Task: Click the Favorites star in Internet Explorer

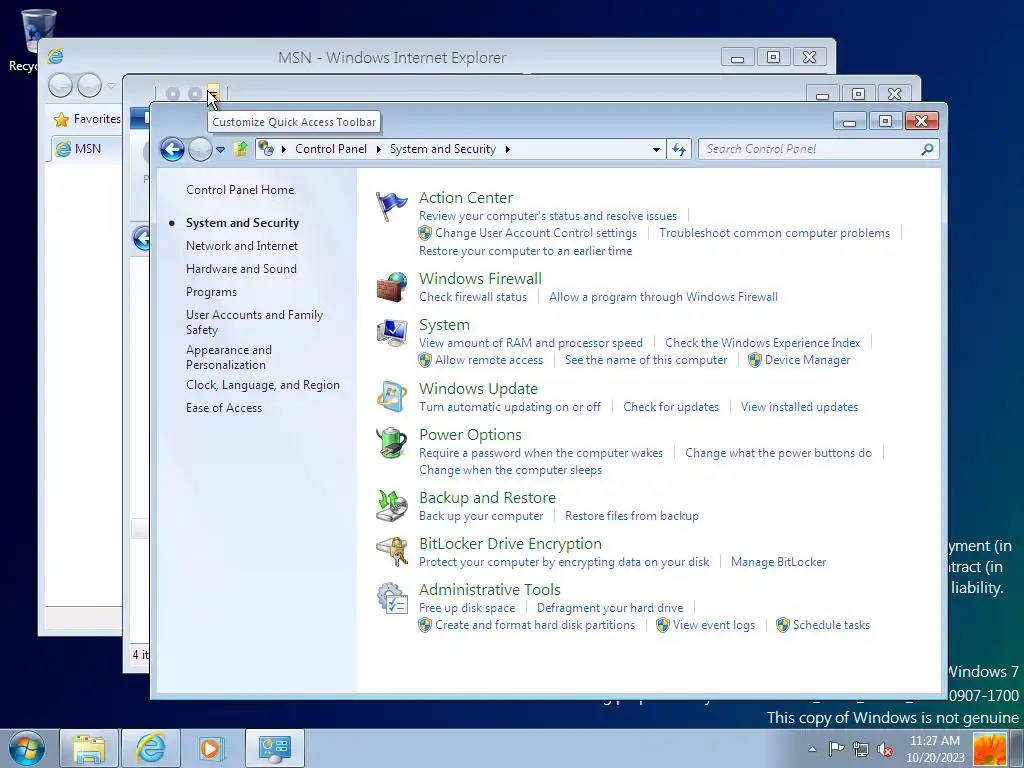Action: tap(61, 120)
